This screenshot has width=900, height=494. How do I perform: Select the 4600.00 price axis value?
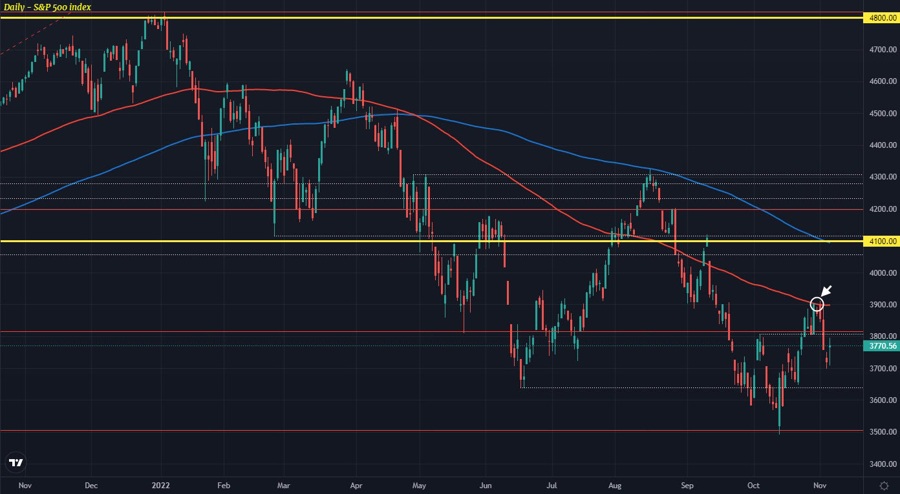coord(883,81)
